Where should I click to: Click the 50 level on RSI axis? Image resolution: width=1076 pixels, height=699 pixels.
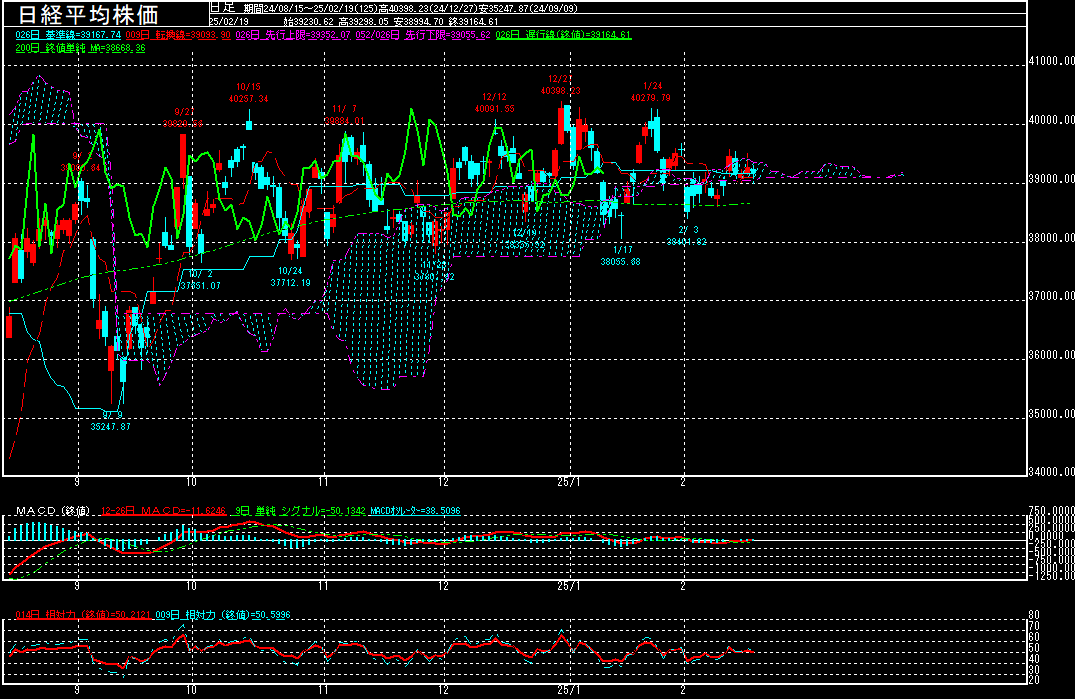click(x=1034, y=648)
